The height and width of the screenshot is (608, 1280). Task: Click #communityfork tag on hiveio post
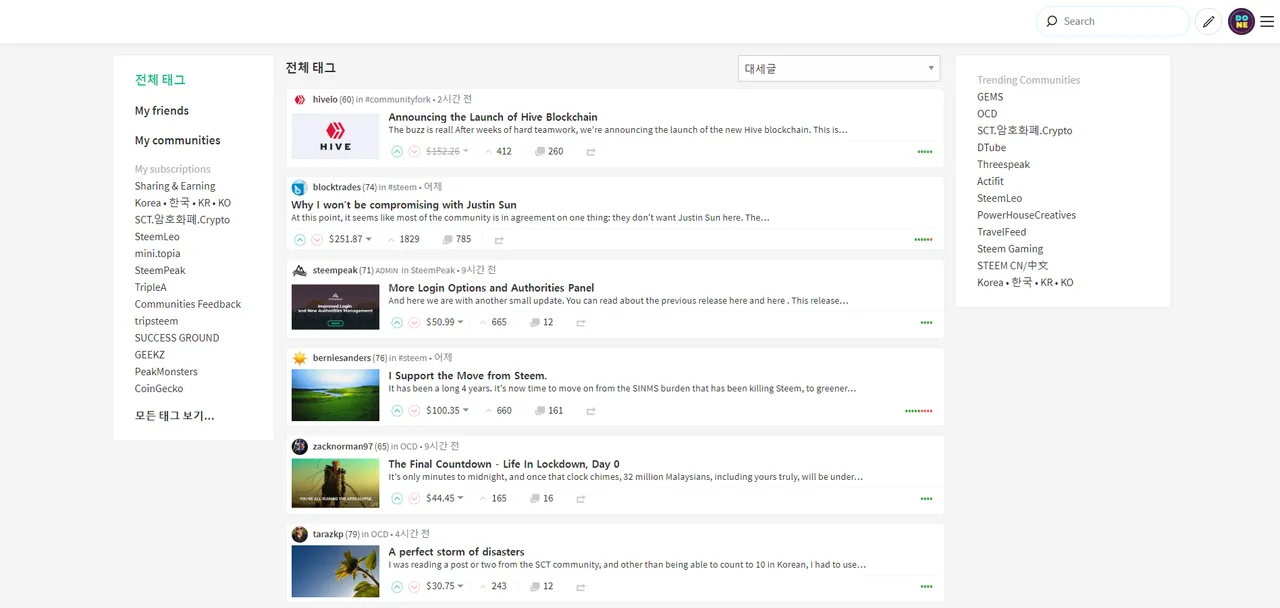click(x=398, y=100)
